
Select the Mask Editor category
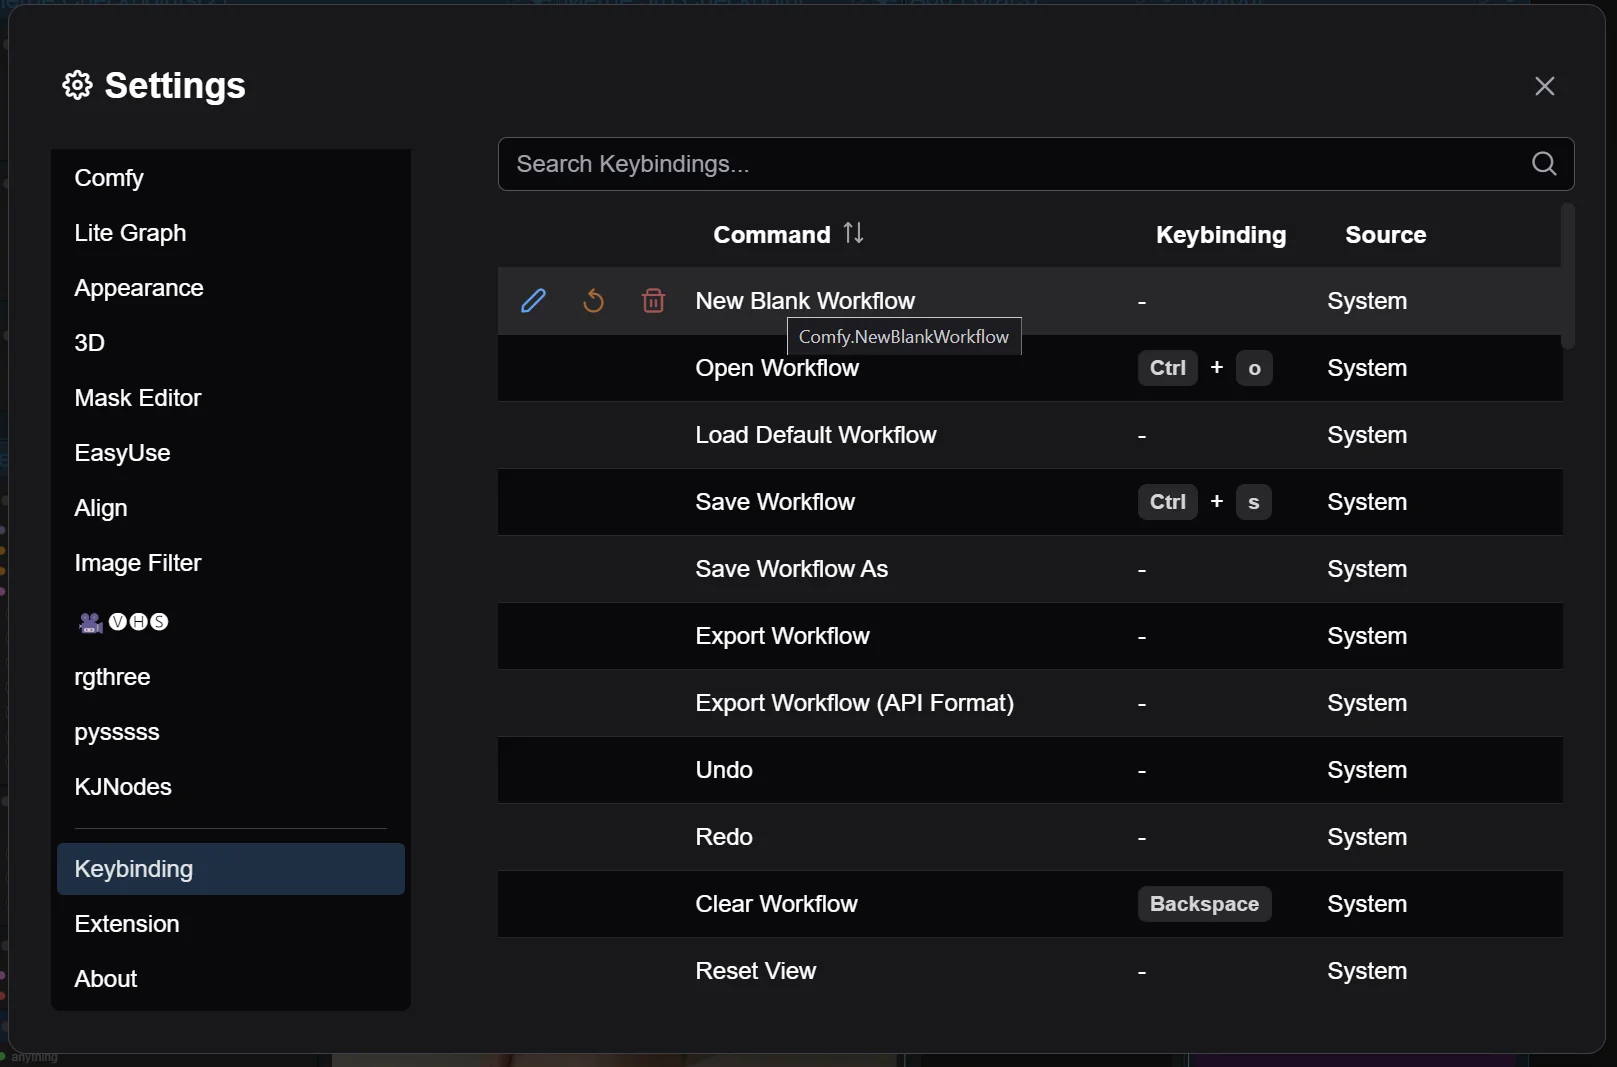(x=138, y=398)
